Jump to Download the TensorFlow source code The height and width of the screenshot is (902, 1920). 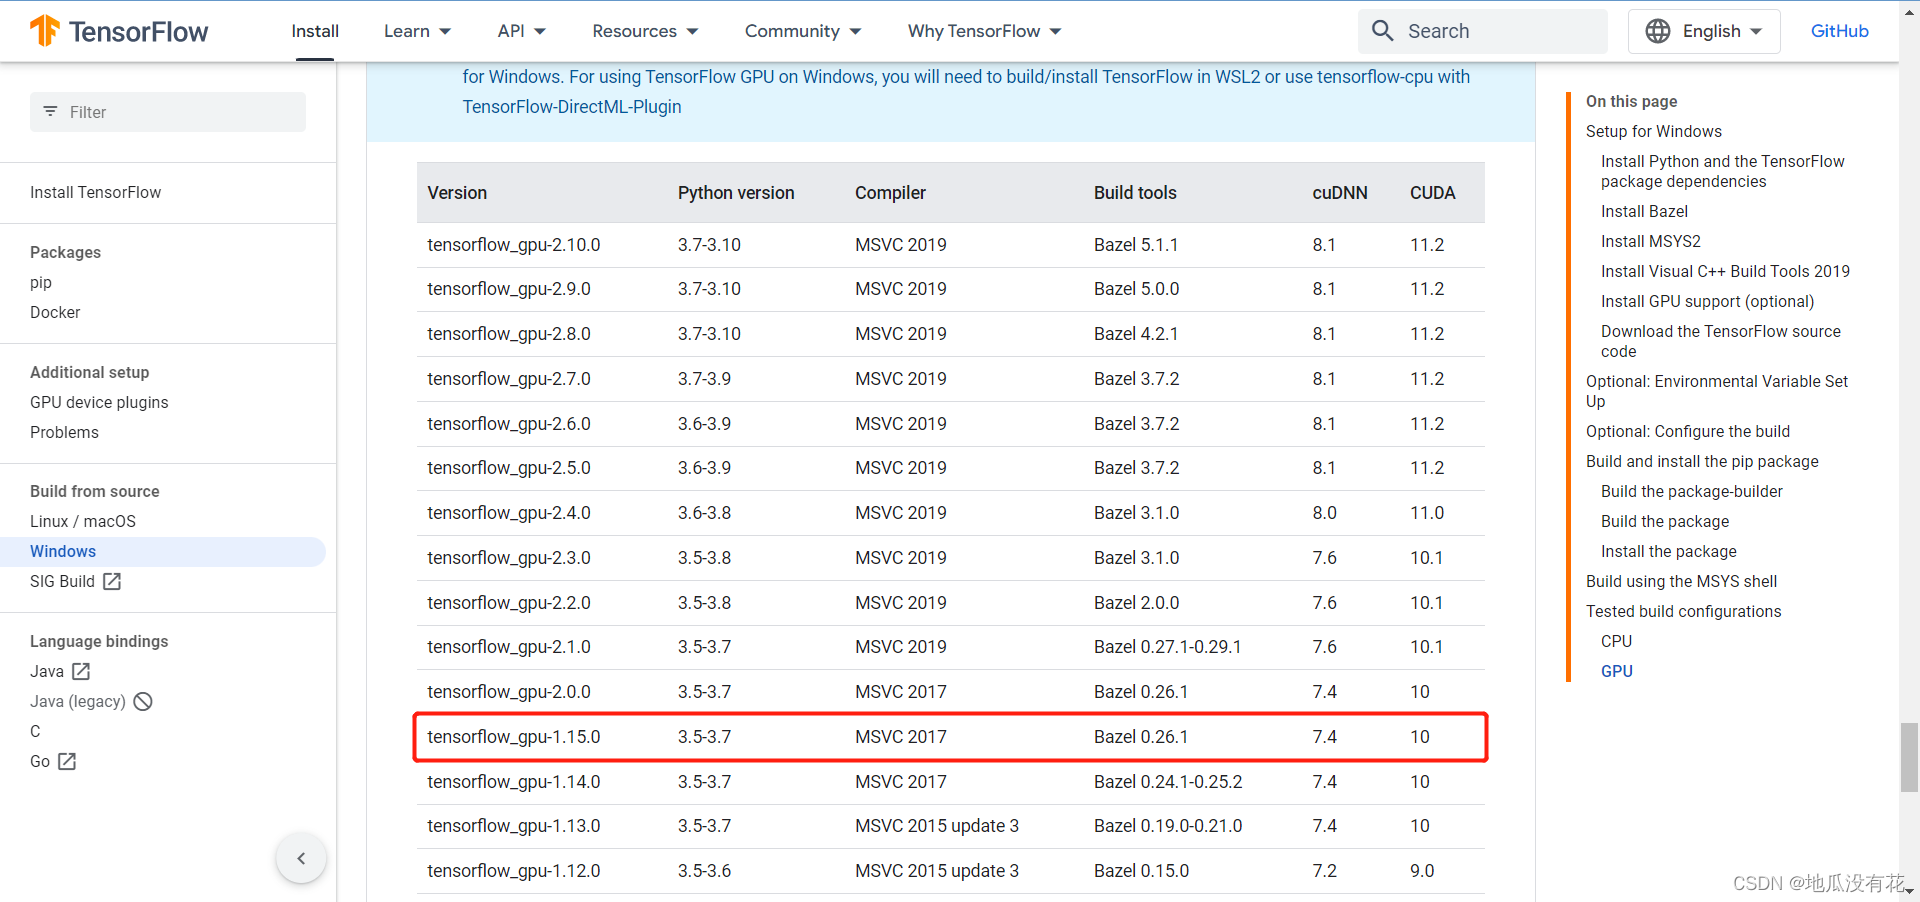pyautogui.click(x=1720, y=341)
